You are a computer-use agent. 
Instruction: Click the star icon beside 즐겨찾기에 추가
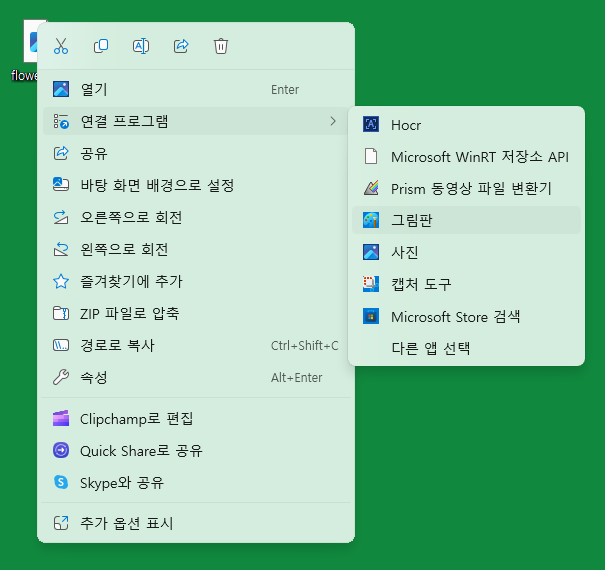coord(61,281)
